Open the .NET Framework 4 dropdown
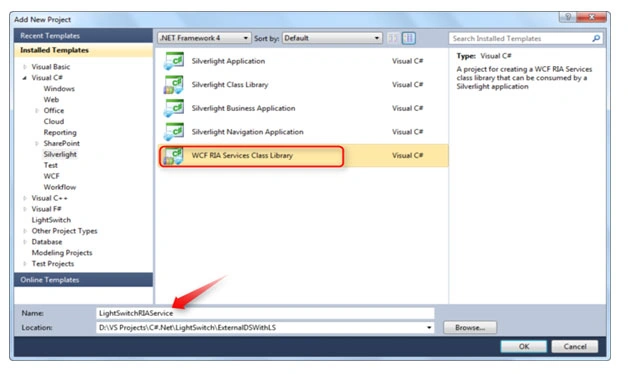628x374 pixels. click(204, 38)
